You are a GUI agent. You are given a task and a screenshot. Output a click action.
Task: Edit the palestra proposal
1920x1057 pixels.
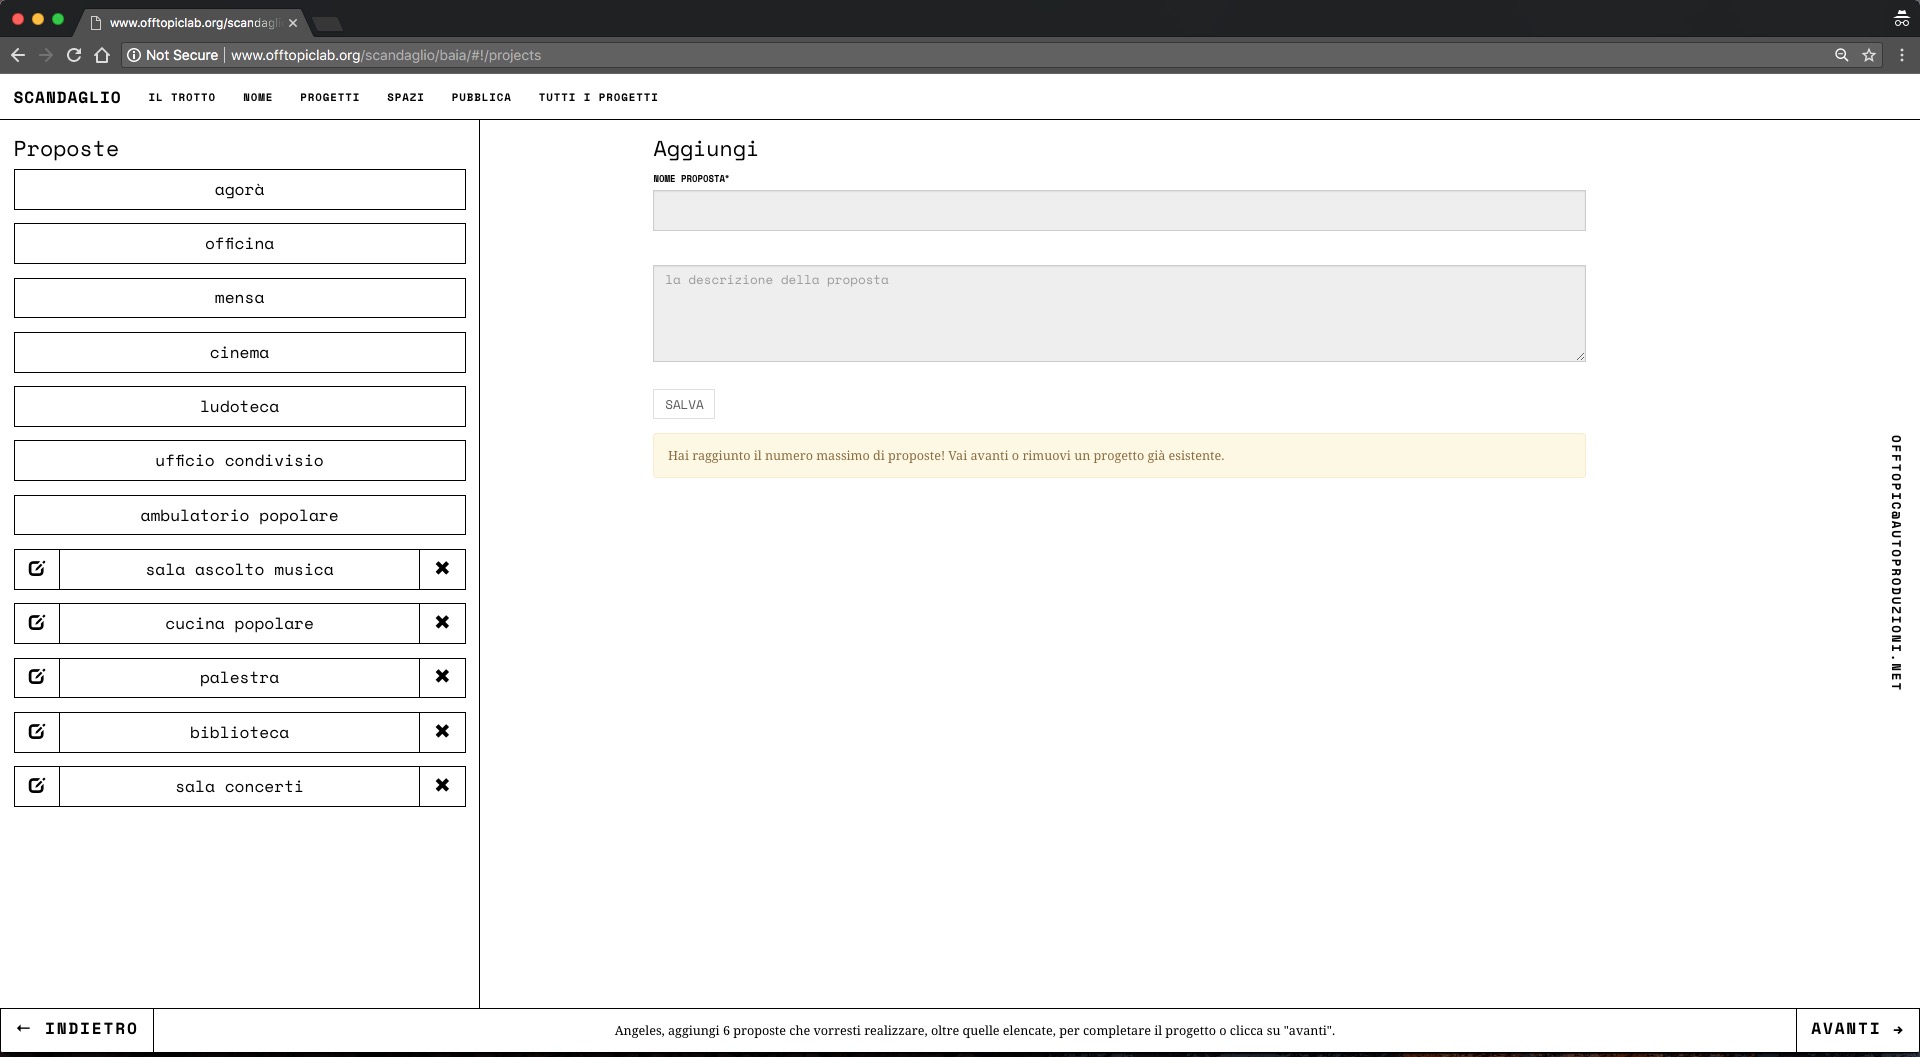pos(37,677)
